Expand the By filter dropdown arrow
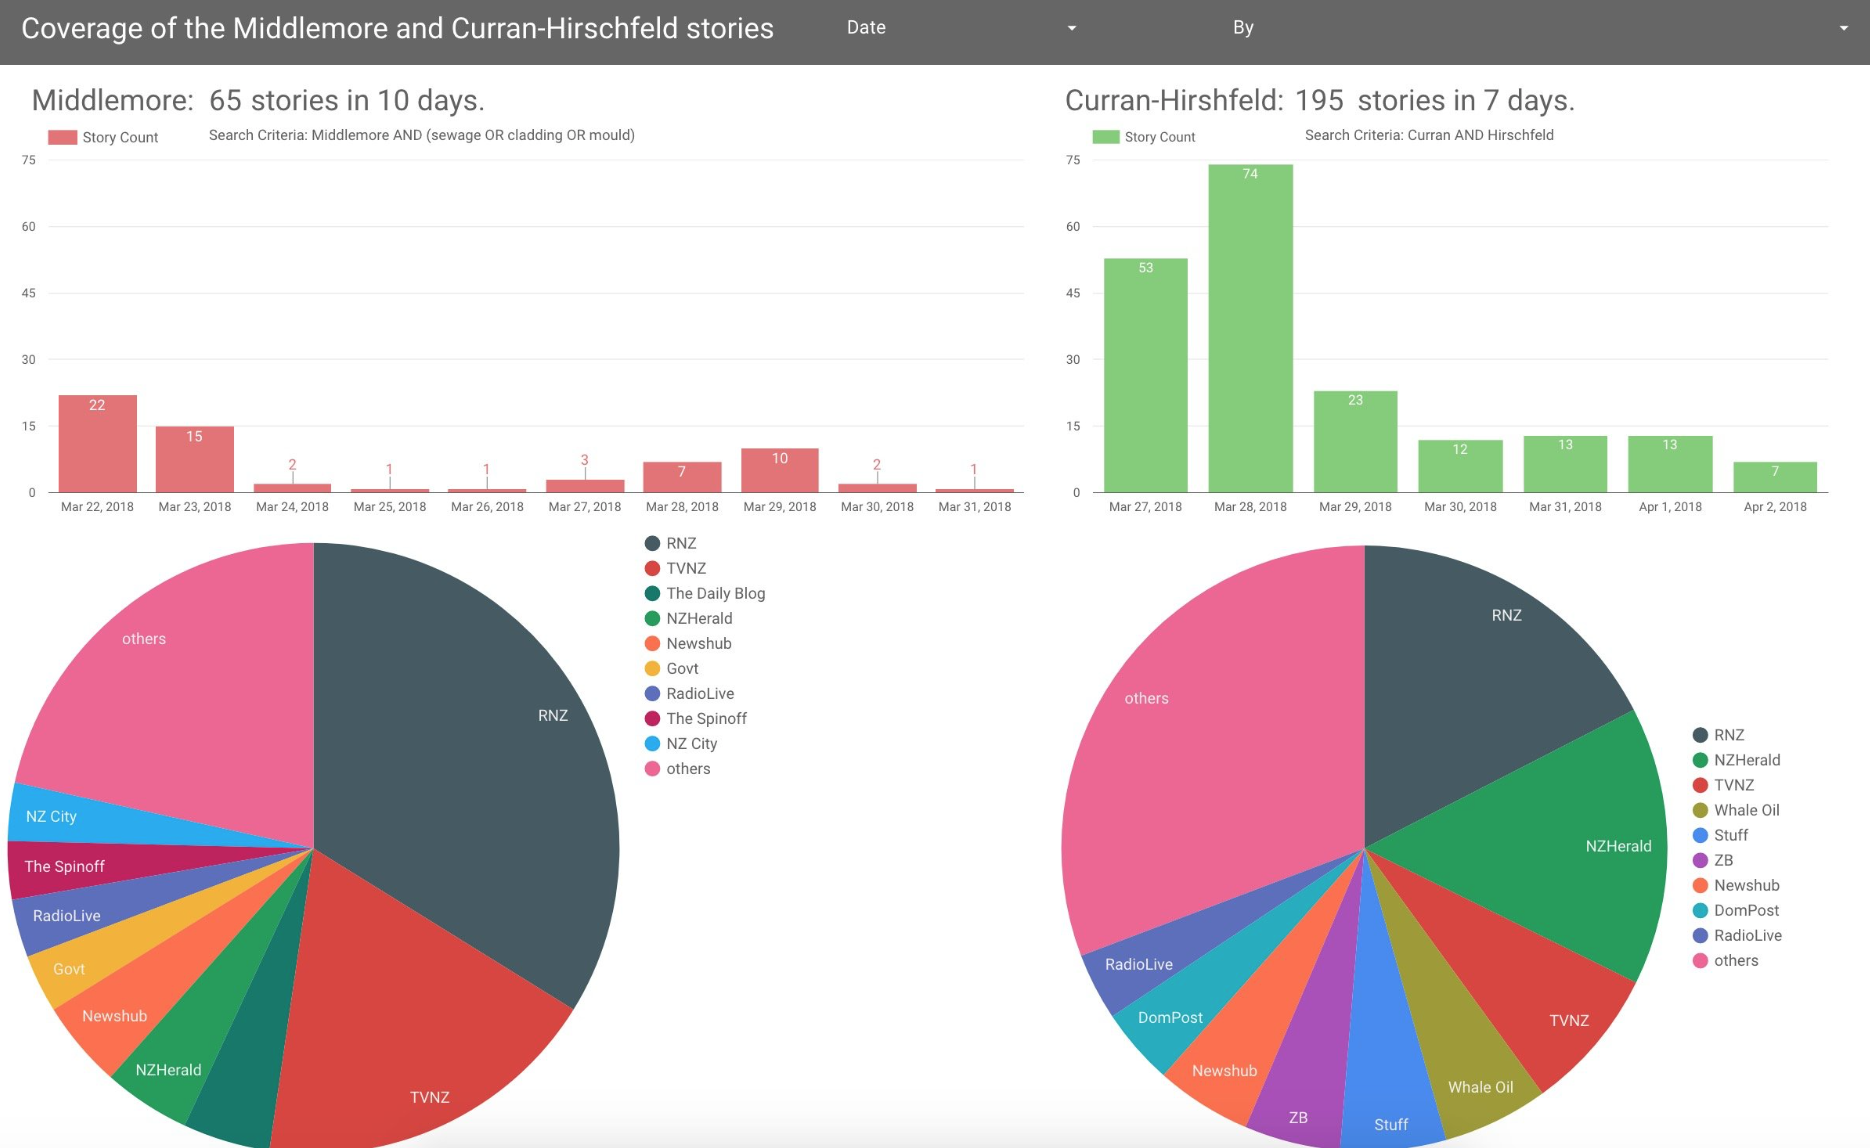Viewport: 1870px width, 1148px height. click(x=1843, y=28)
